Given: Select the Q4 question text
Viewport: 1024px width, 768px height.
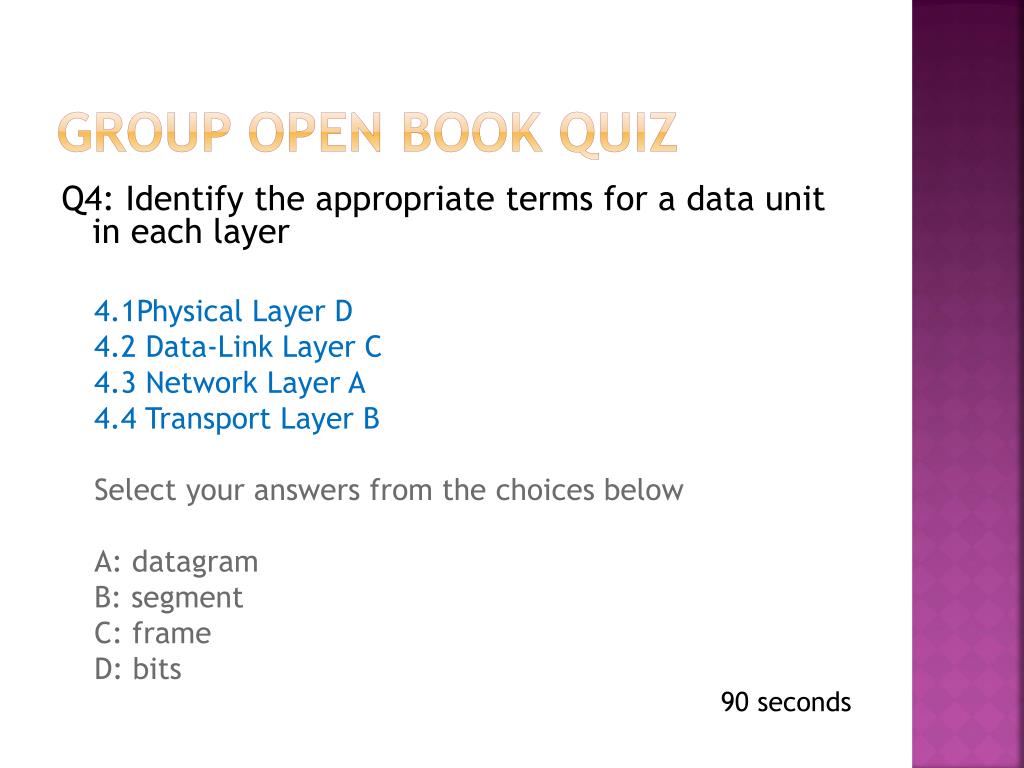Looking at the screenshot, I should (x=443, y=216).
